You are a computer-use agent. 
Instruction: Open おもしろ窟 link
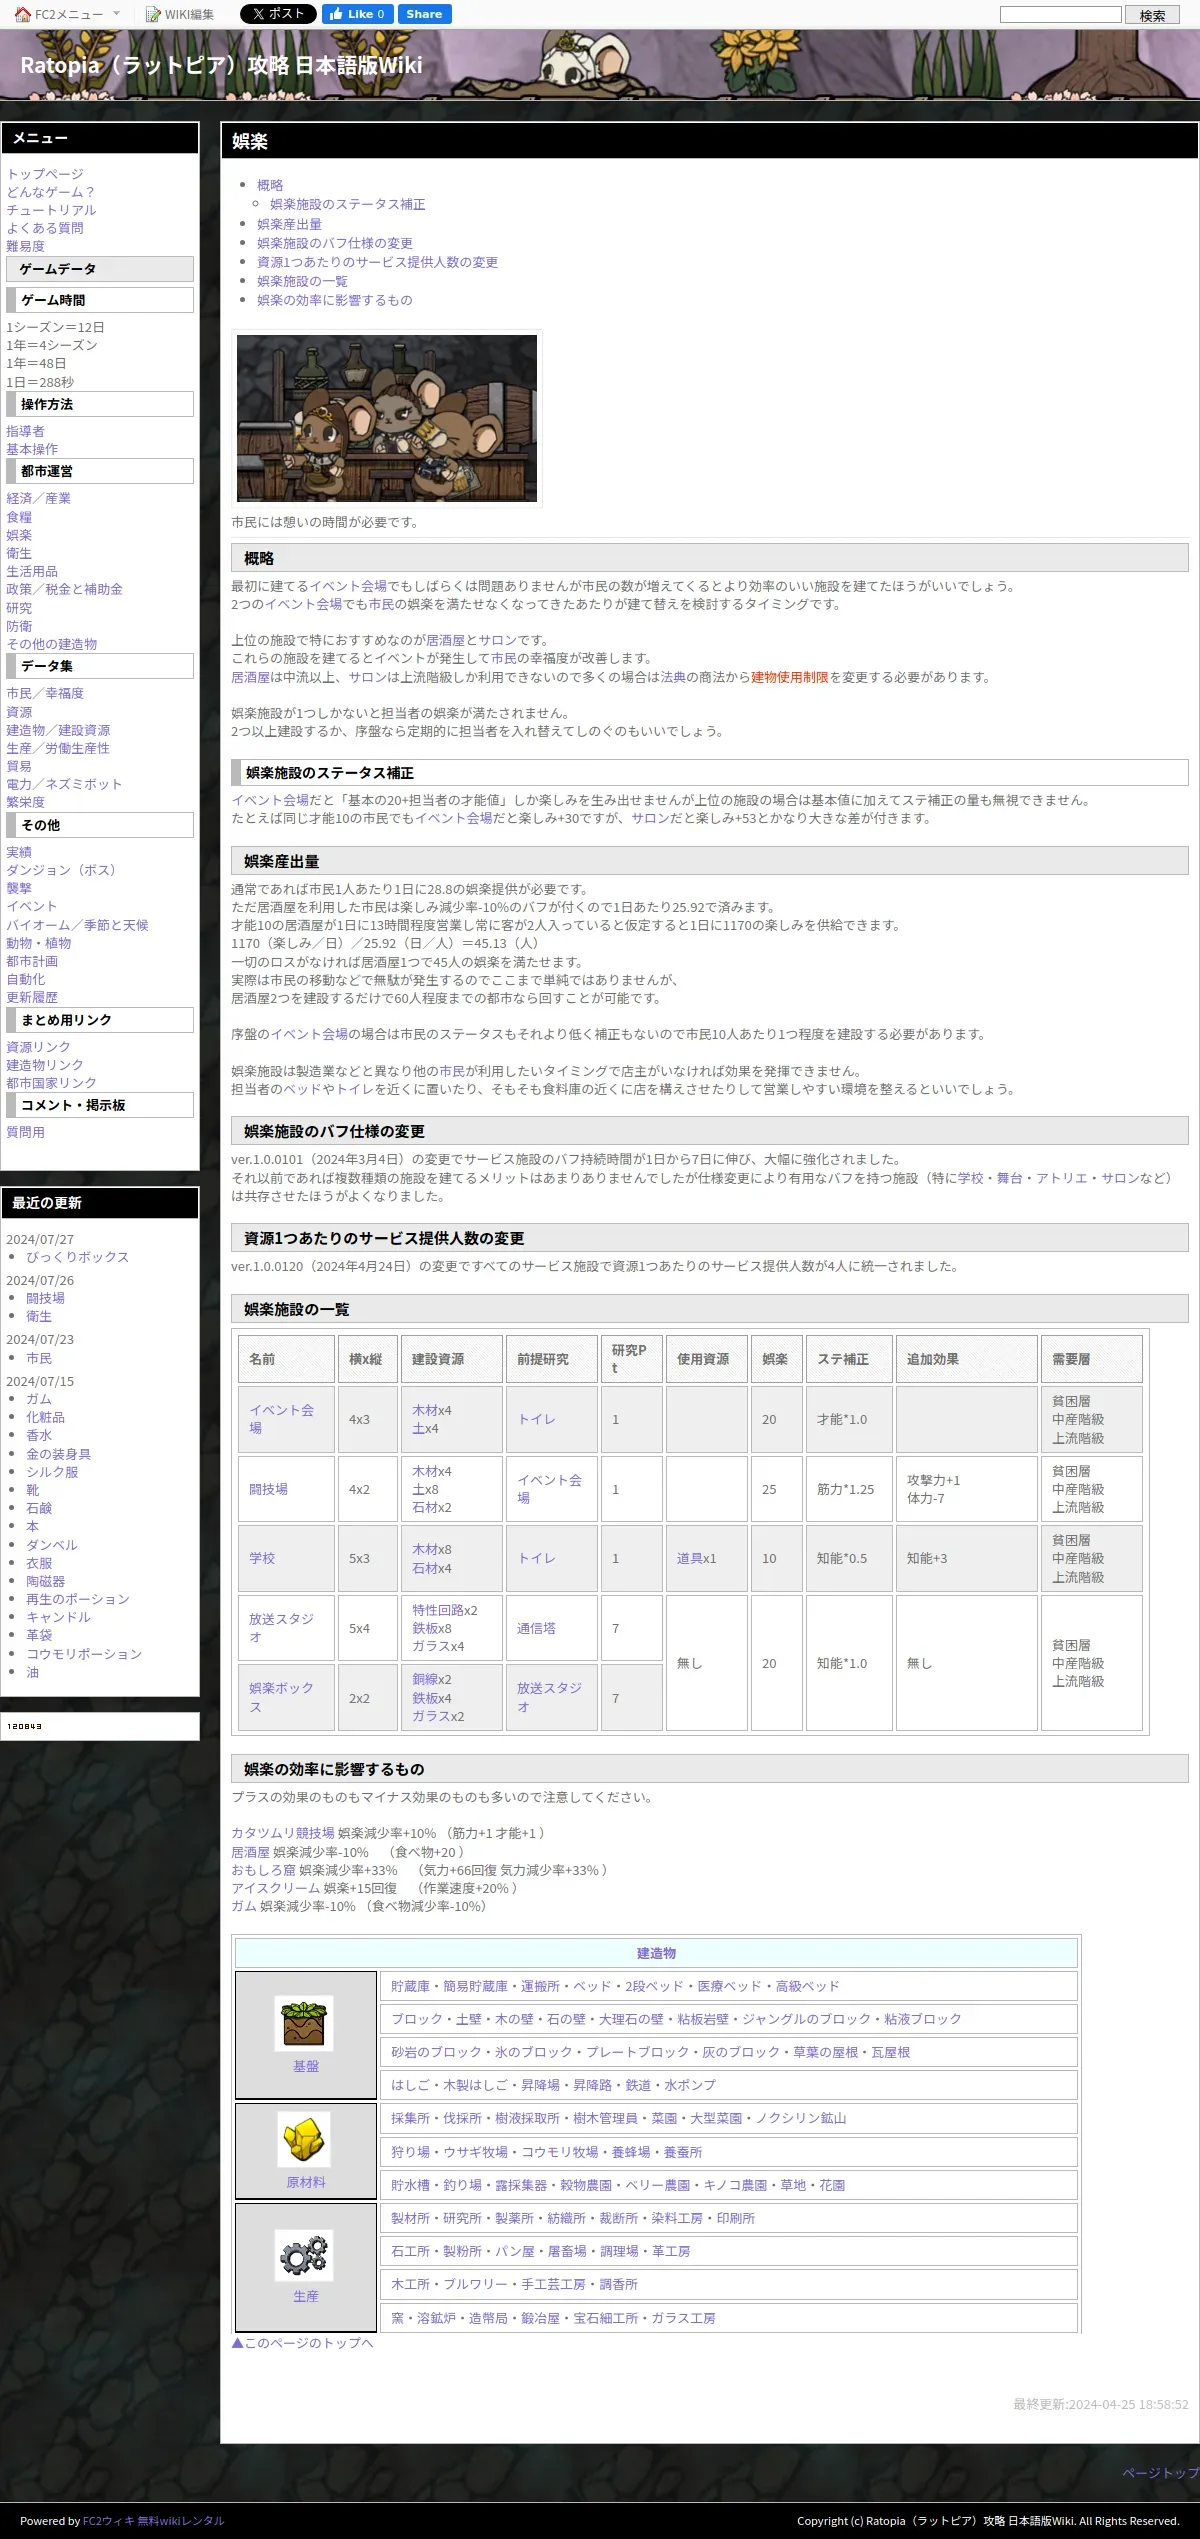point(263,1870)
